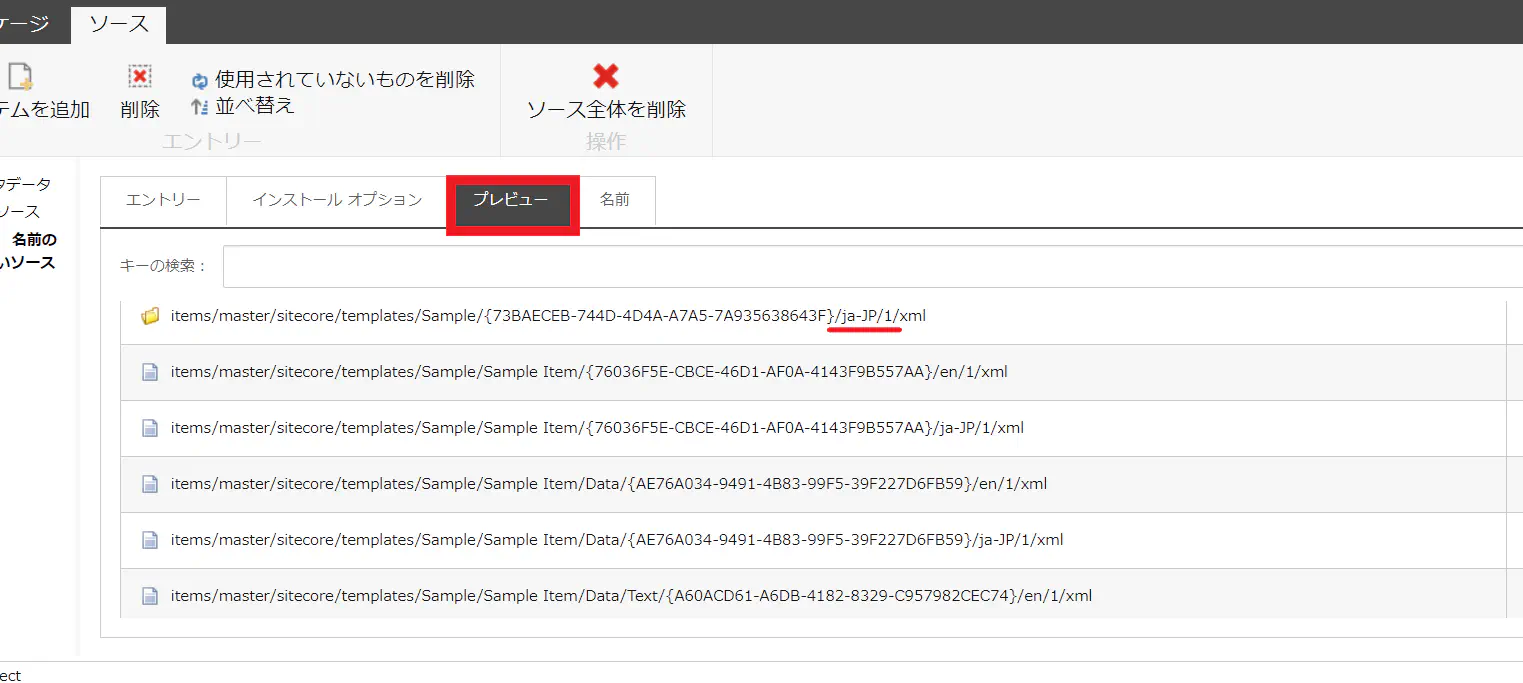
Task: Select the Data/{AE76A034…}/en/1/xml path text
Action: (609, 484)
